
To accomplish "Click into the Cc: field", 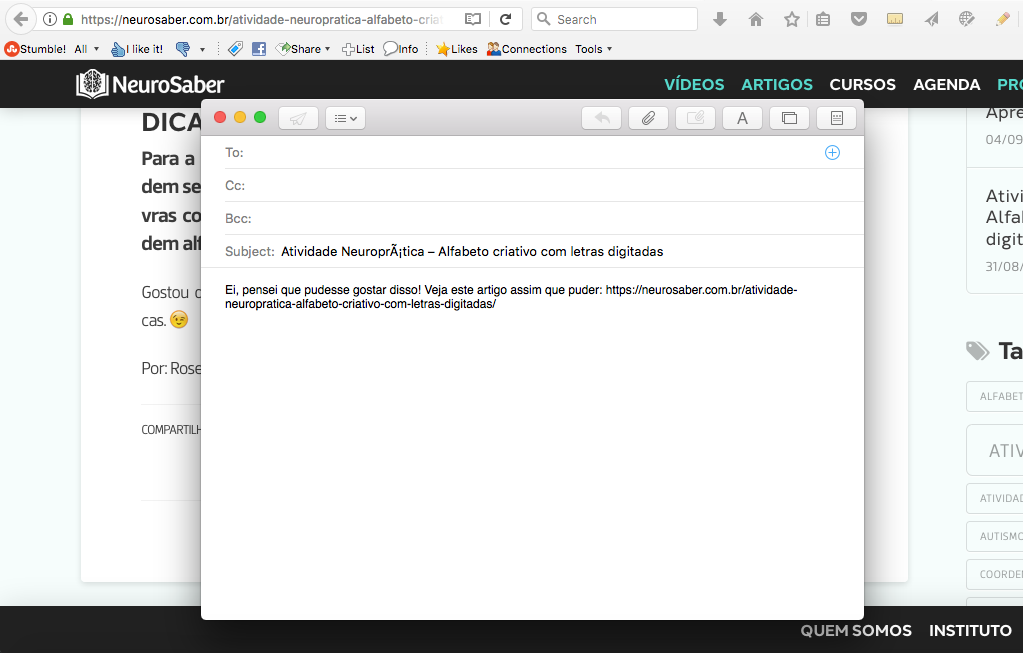I will point(550,186).
